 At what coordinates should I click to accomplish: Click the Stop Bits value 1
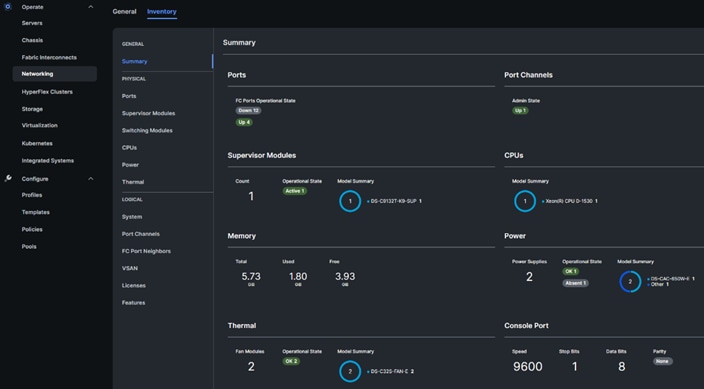[575, 367]
